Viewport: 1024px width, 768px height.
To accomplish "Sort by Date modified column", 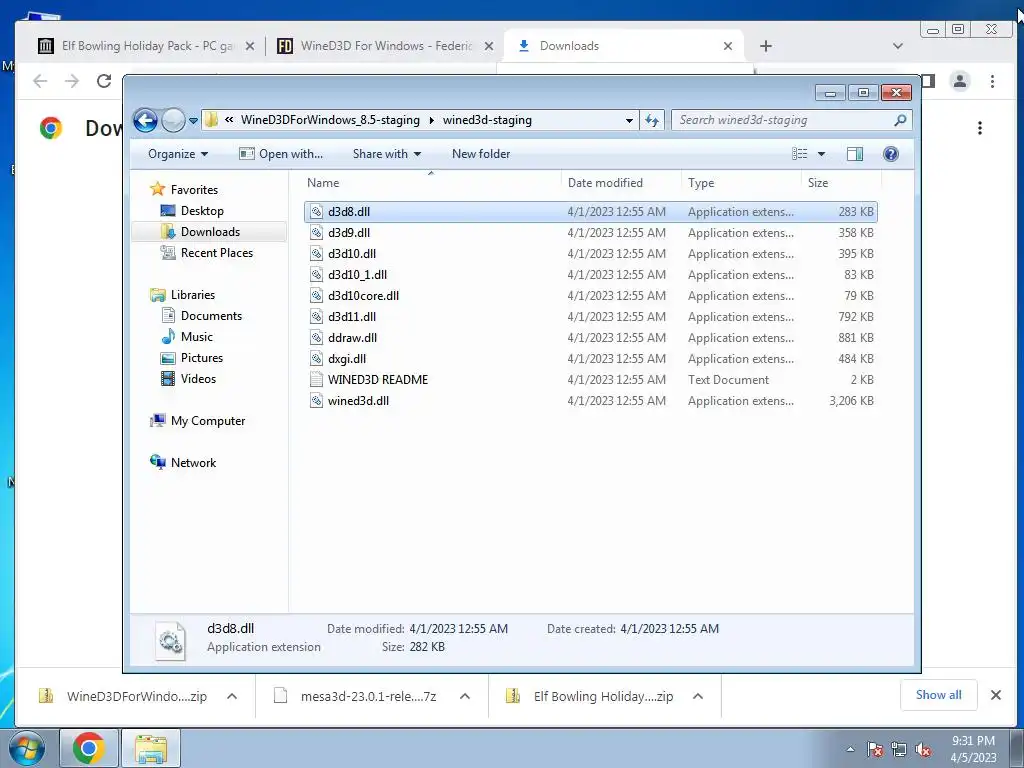I will click(x=620, y=183).
